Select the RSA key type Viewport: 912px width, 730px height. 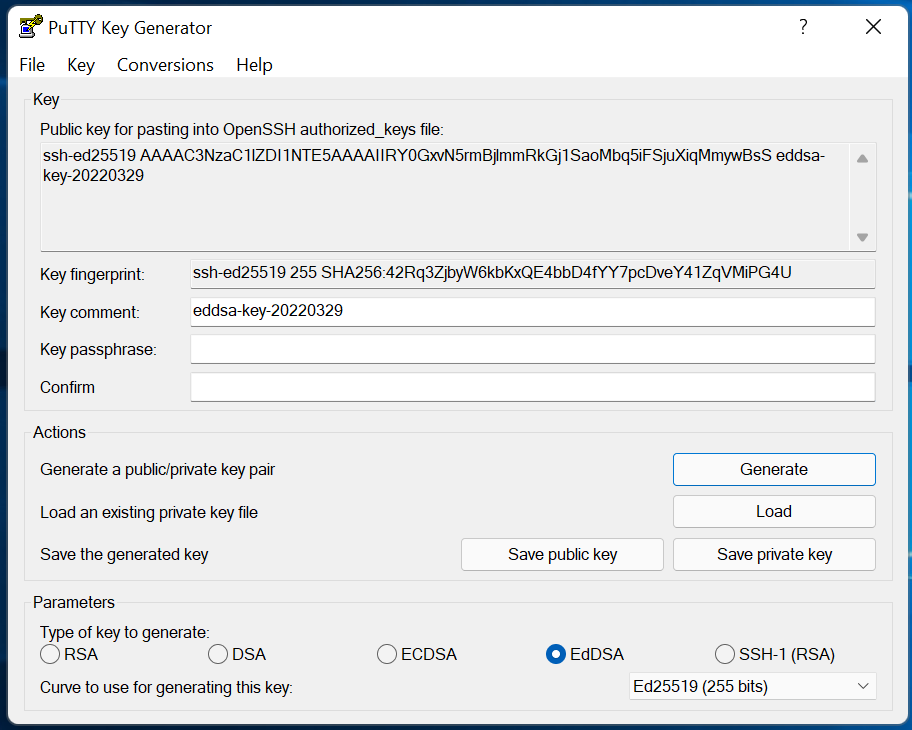click(49, 654)
